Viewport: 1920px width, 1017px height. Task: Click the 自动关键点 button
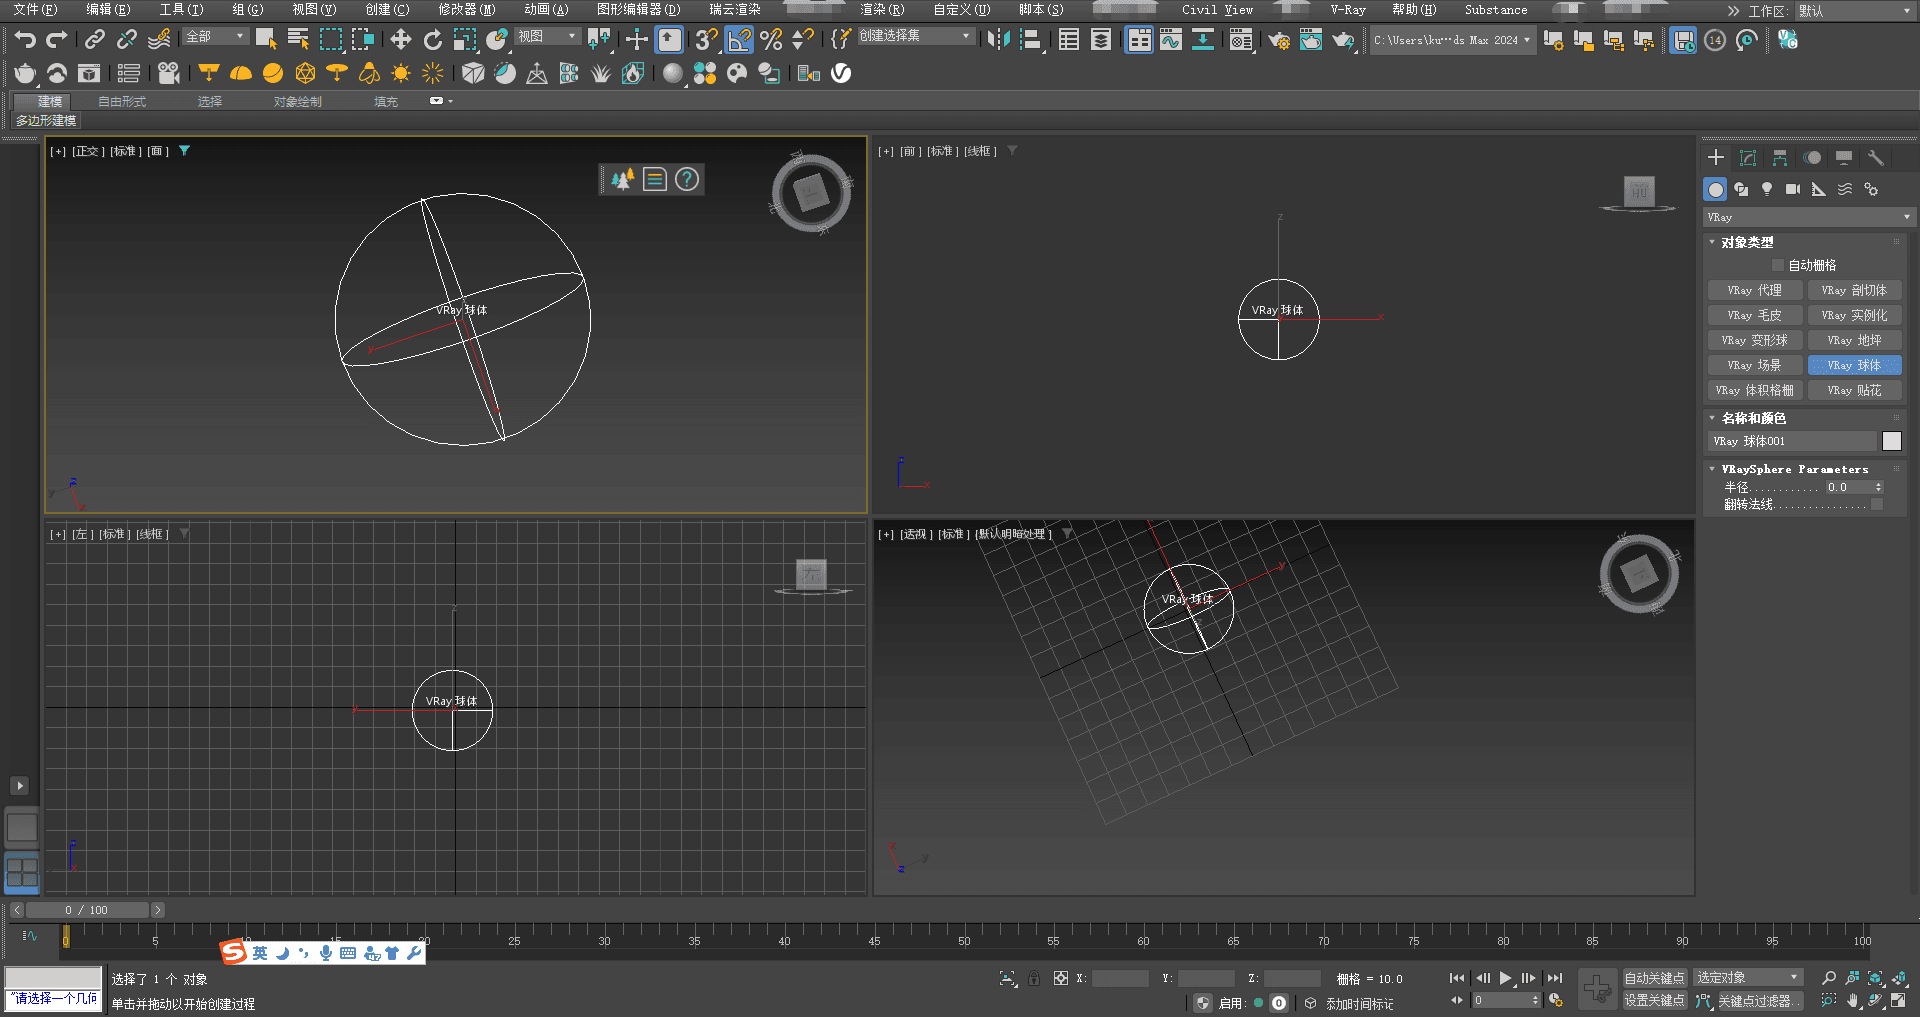[x=1654, y=978]
